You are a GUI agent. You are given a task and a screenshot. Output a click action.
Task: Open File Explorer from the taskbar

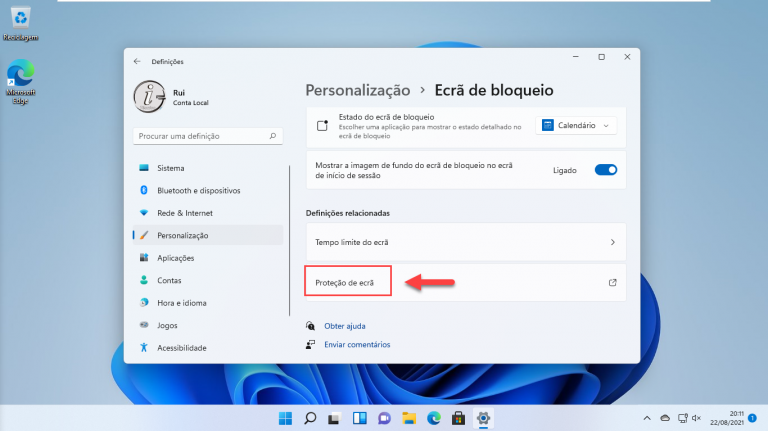[409, 418]
